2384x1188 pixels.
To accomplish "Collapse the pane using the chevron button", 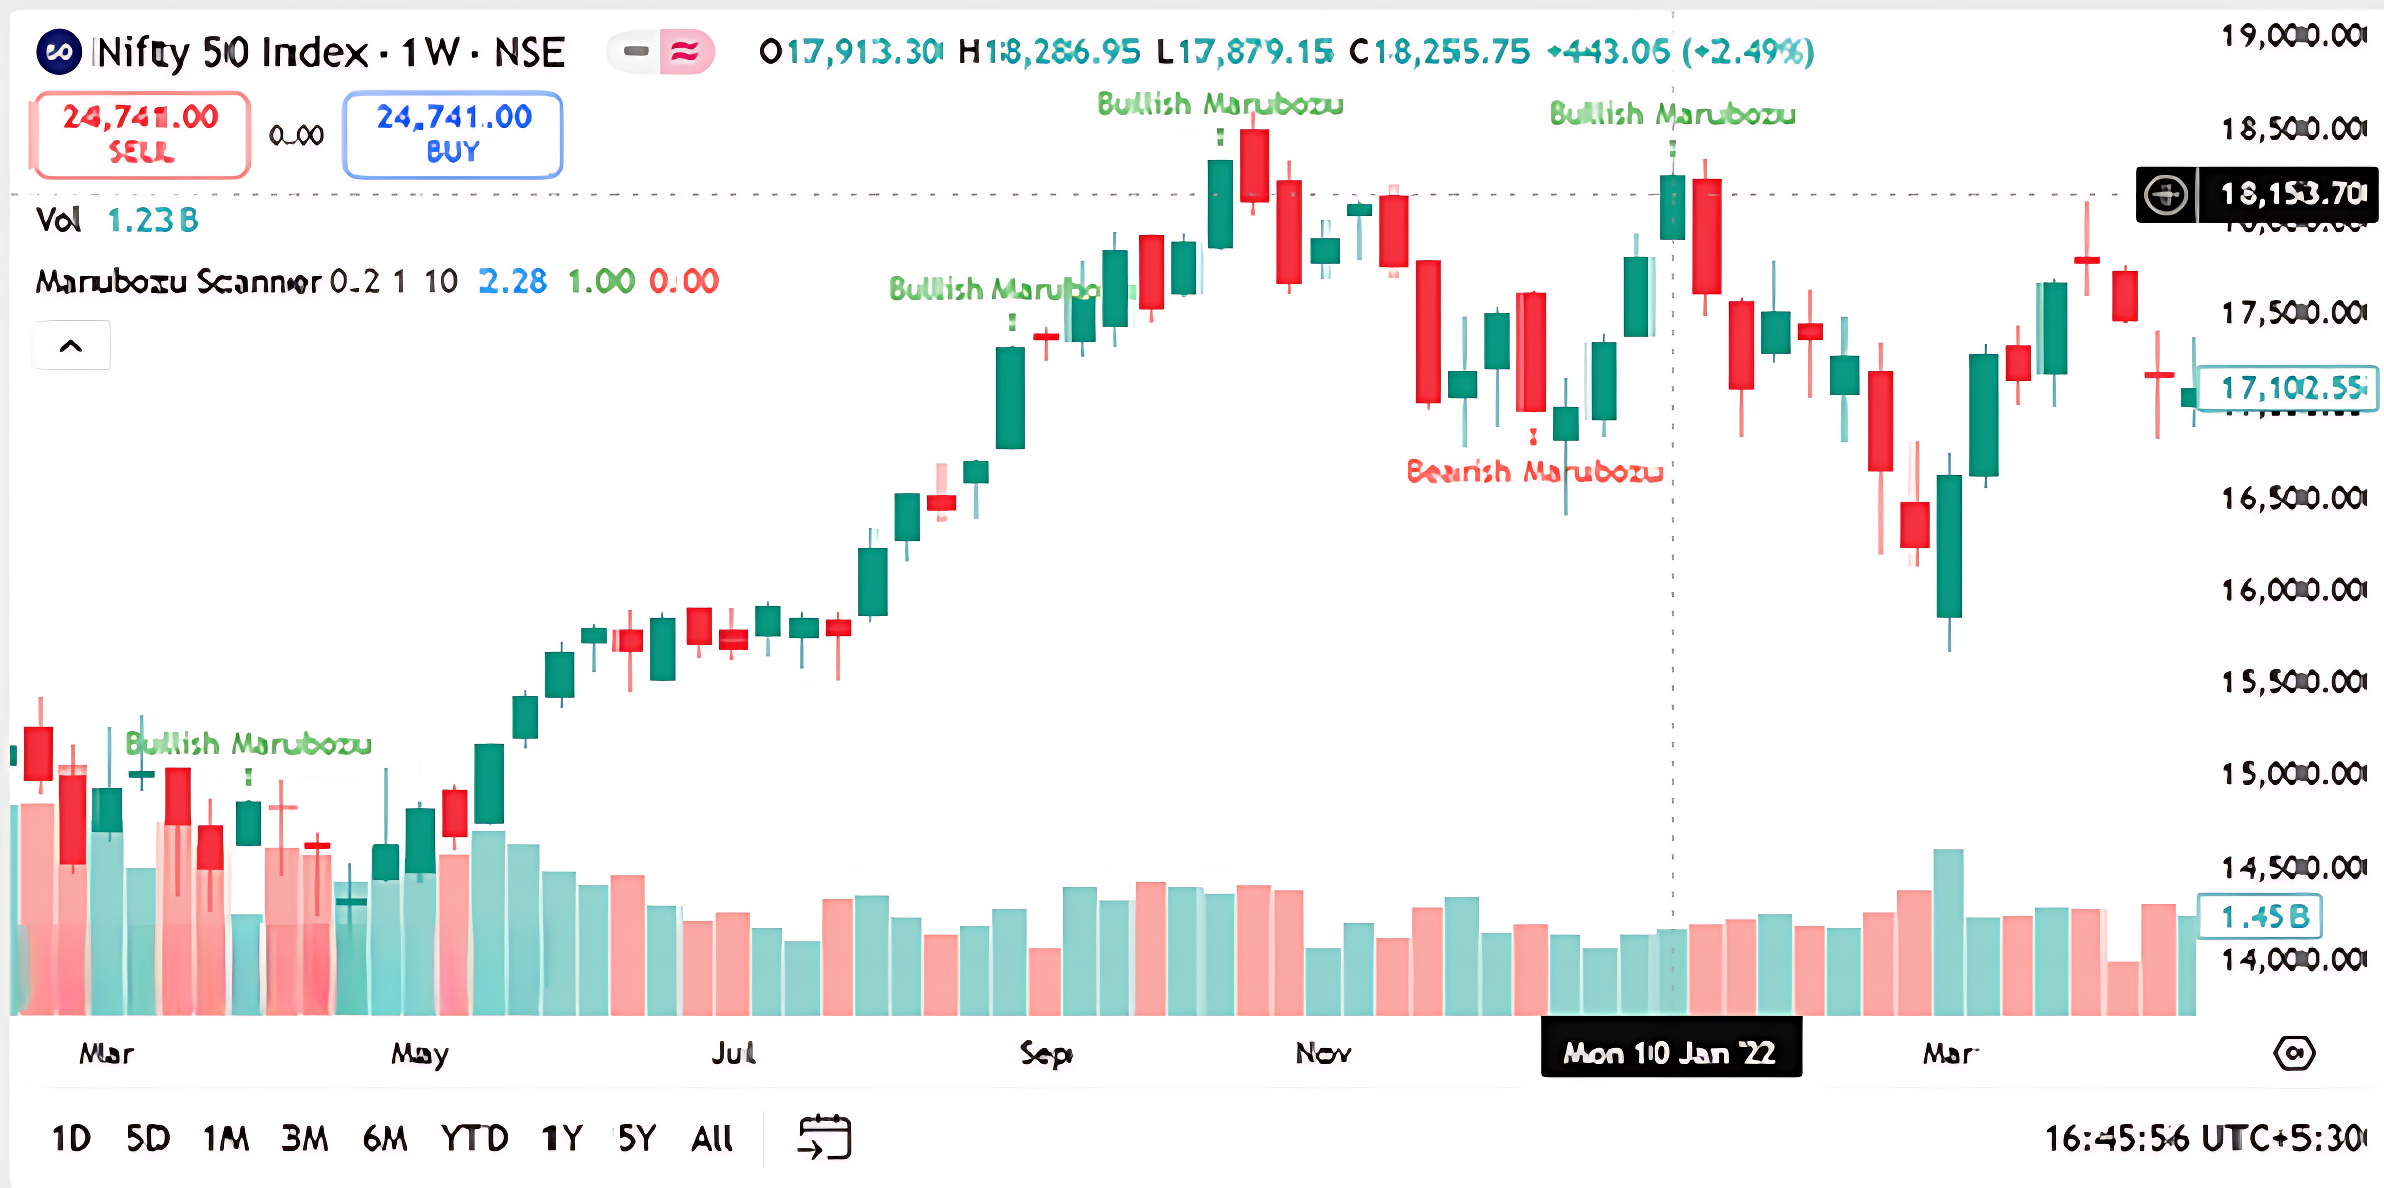I will pyautogui.click(x=71, y=344).
